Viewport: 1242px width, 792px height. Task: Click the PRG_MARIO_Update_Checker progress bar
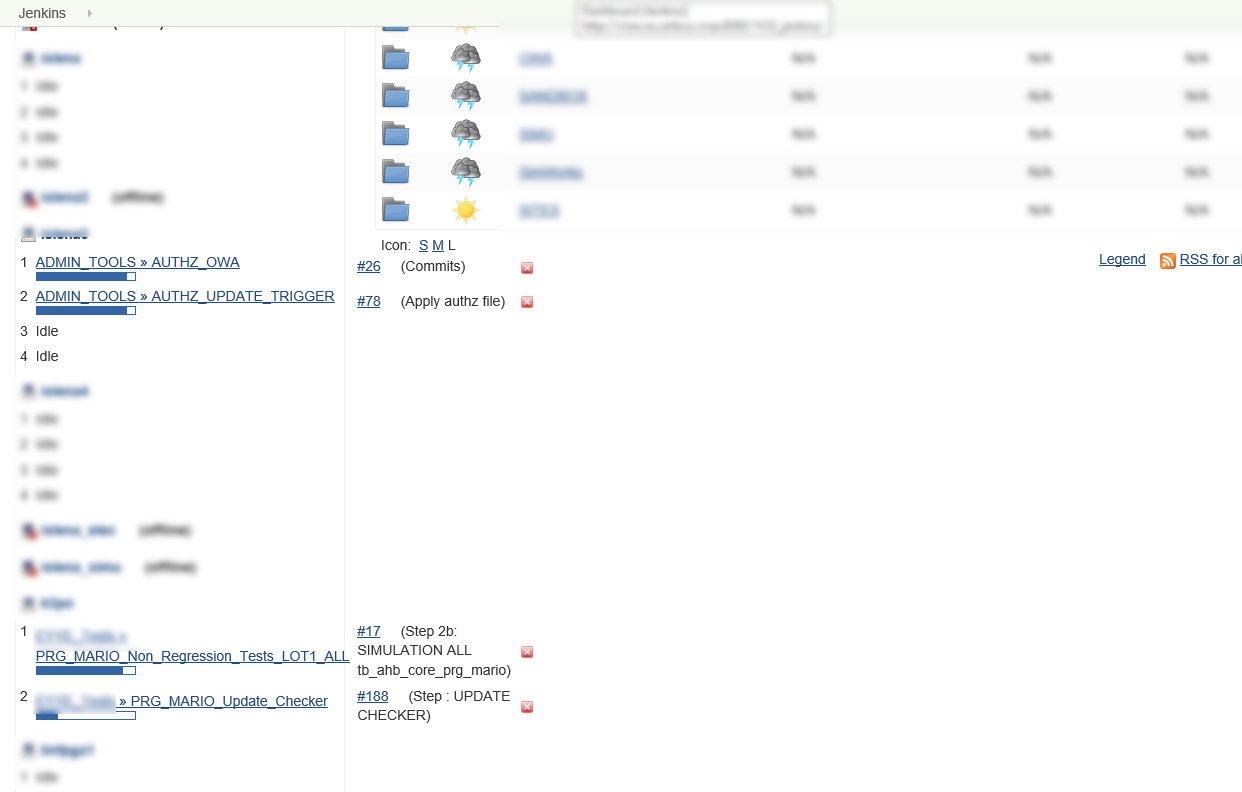click(x=86, y=716)
